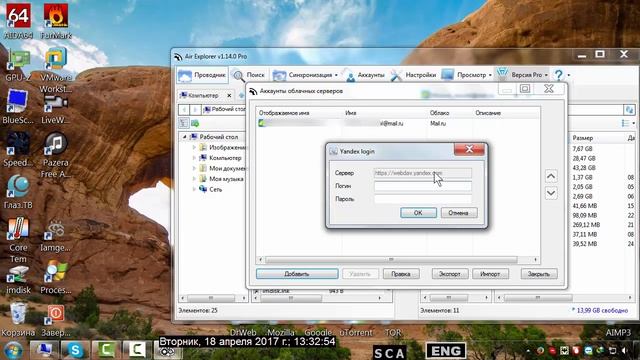
Task: Click the green refresh folder icon
Action: point(195,123)
